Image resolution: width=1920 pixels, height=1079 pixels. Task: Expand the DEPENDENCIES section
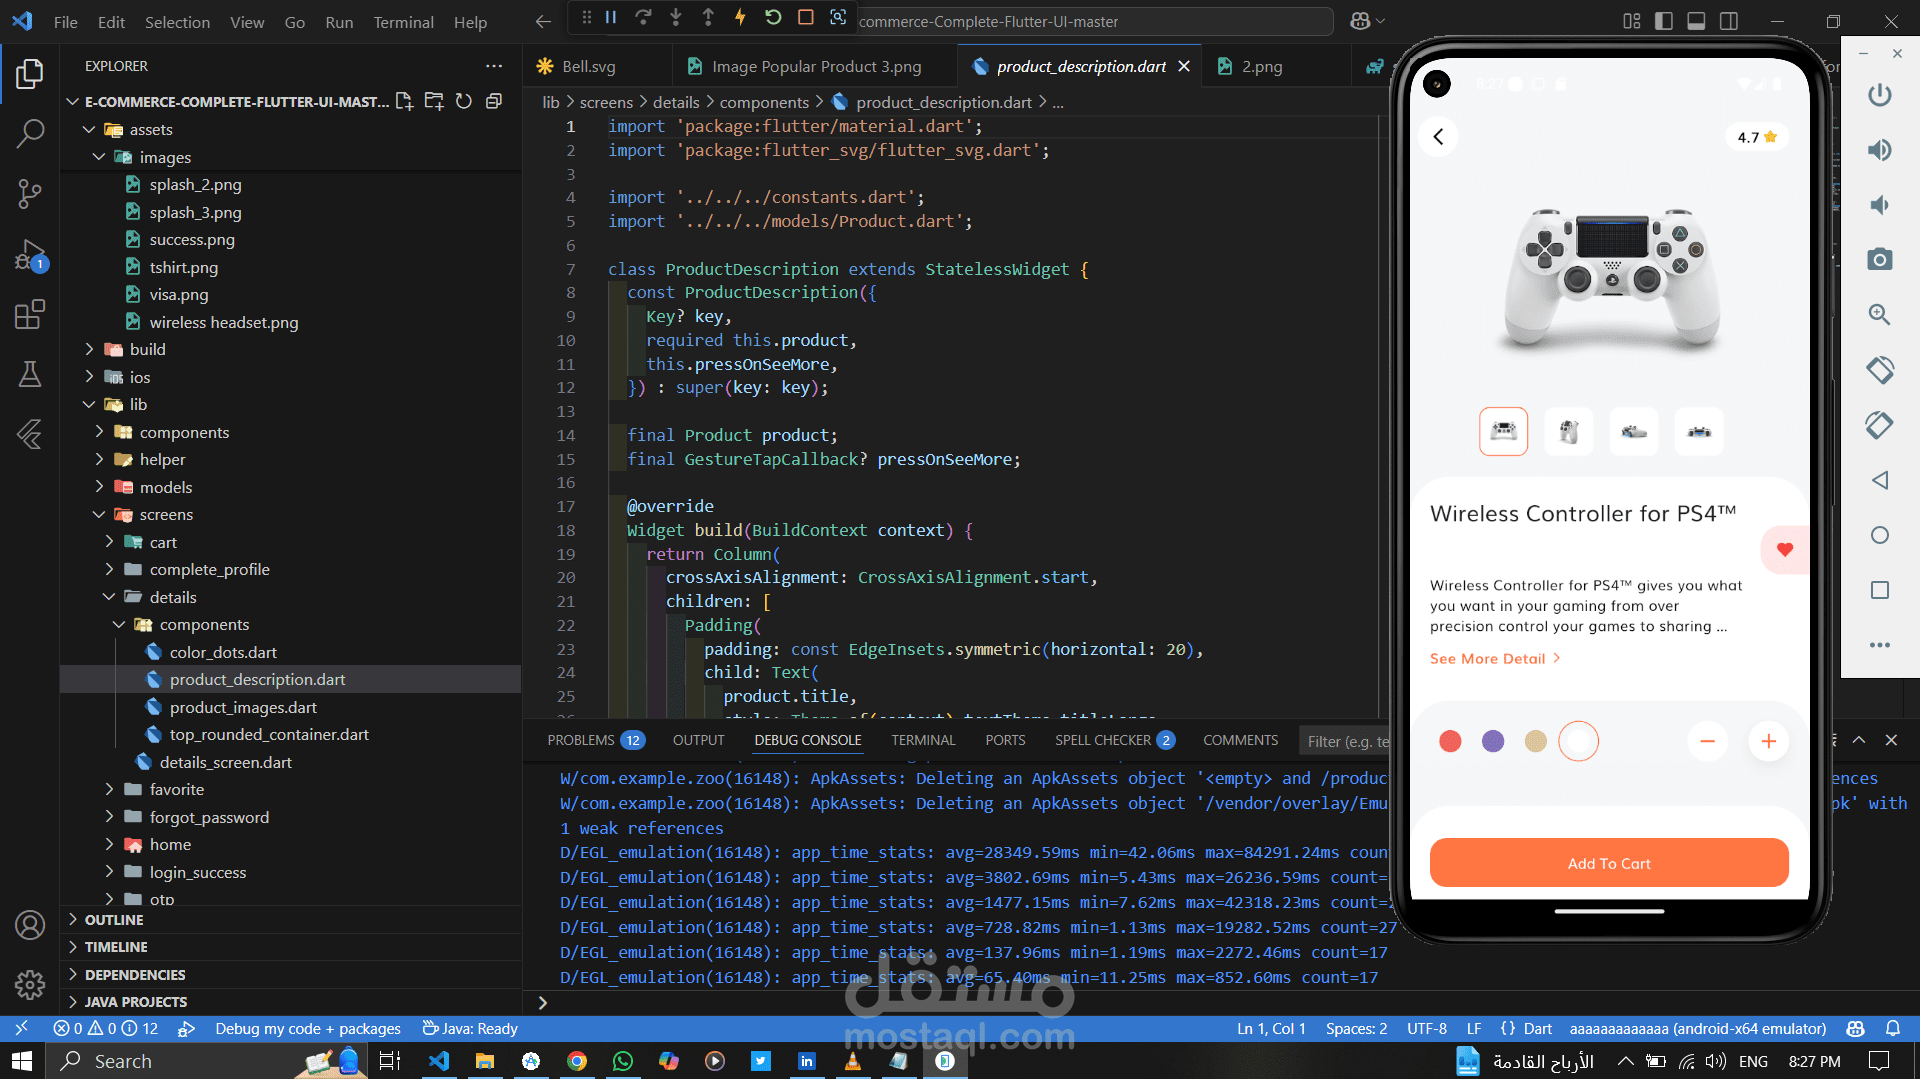click(292, 975)
